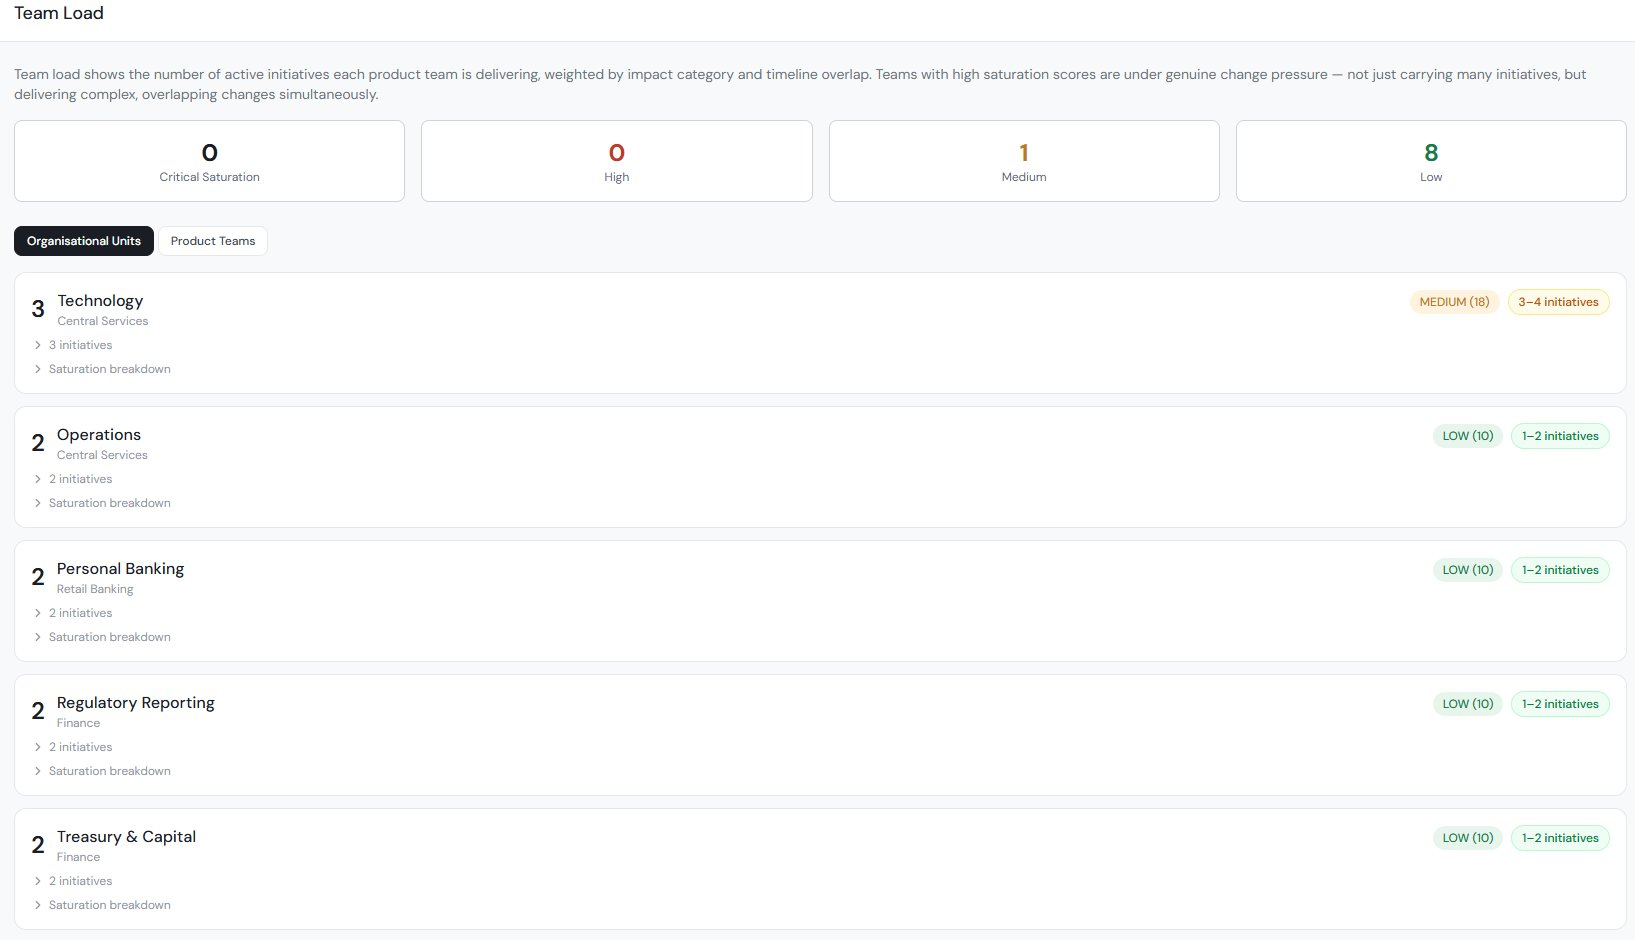Select the Critical Saturation summary card
Image resolution: width=1635 pixels, height=940 pixels.
209,160
